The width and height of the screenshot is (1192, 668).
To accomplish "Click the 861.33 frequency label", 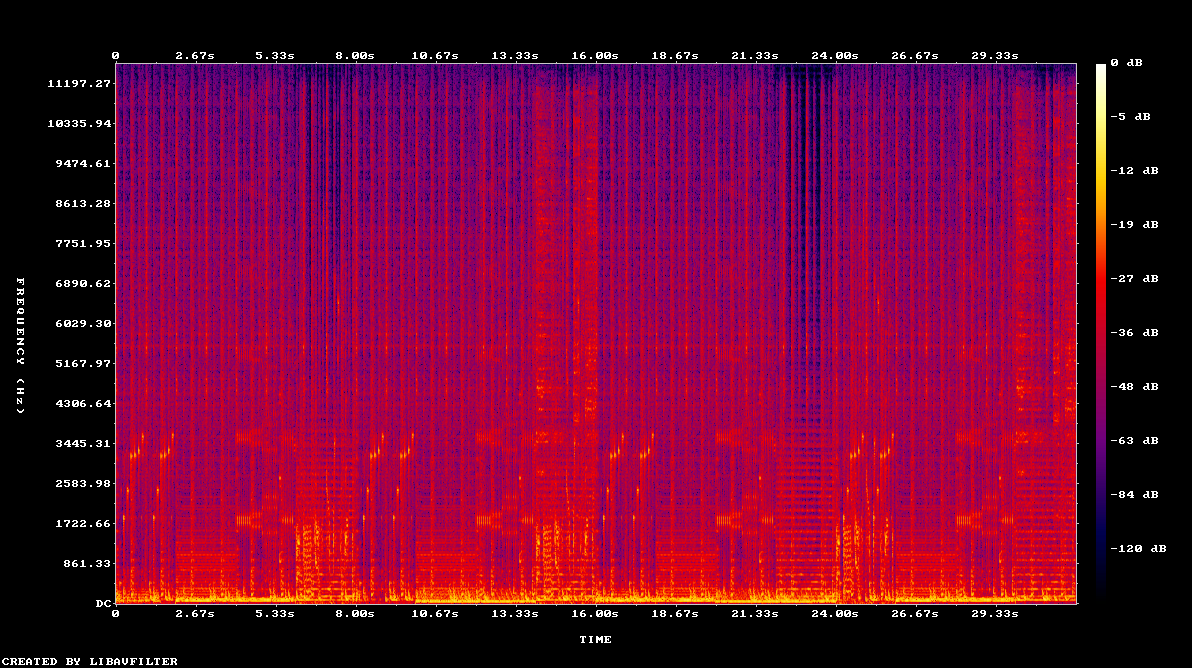I will click(87, 563).
